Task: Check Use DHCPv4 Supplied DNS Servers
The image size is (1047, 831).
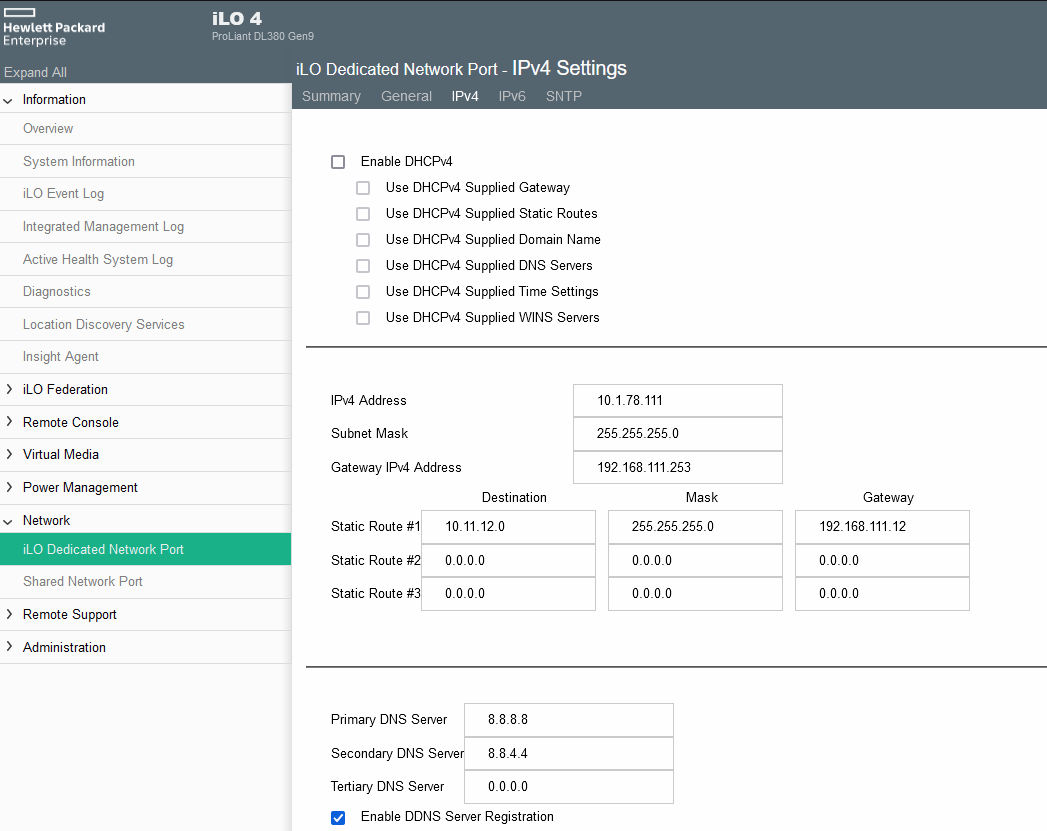Action: click(x=363, y=265)
